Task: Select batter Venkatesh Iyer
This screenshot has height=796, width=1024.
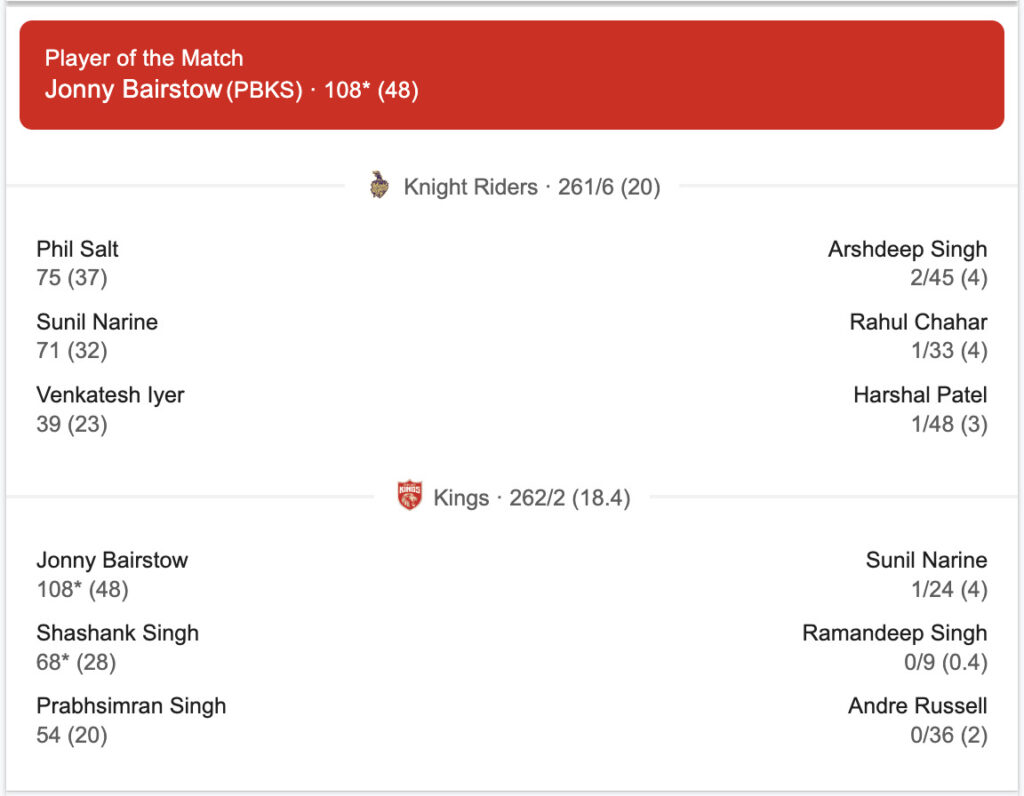Action: [110, 395]
